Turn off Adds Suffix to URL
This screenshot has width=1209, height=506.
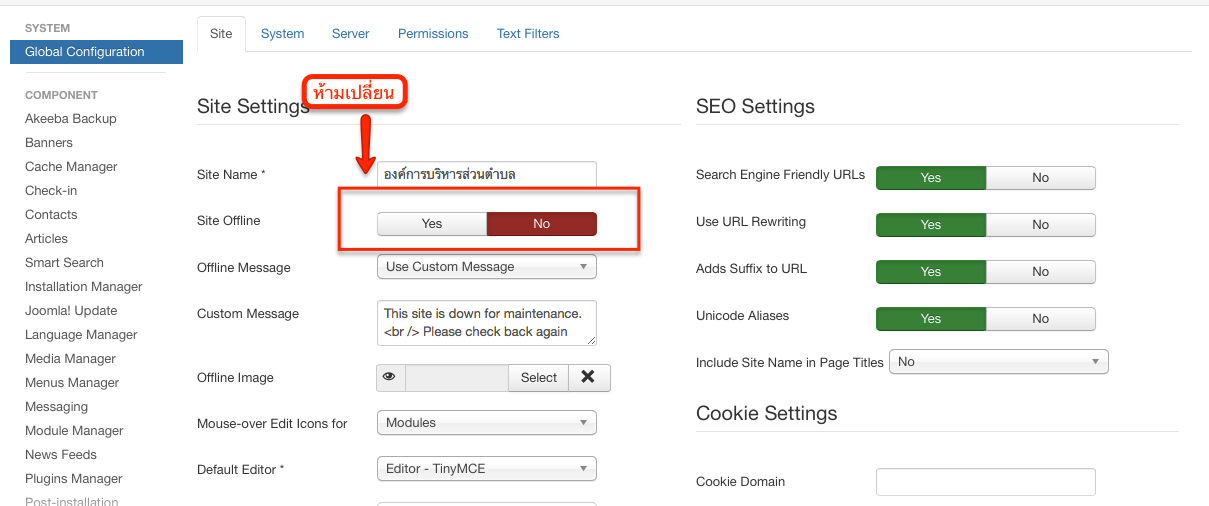pyautogui.click(x=1040, y=272)
